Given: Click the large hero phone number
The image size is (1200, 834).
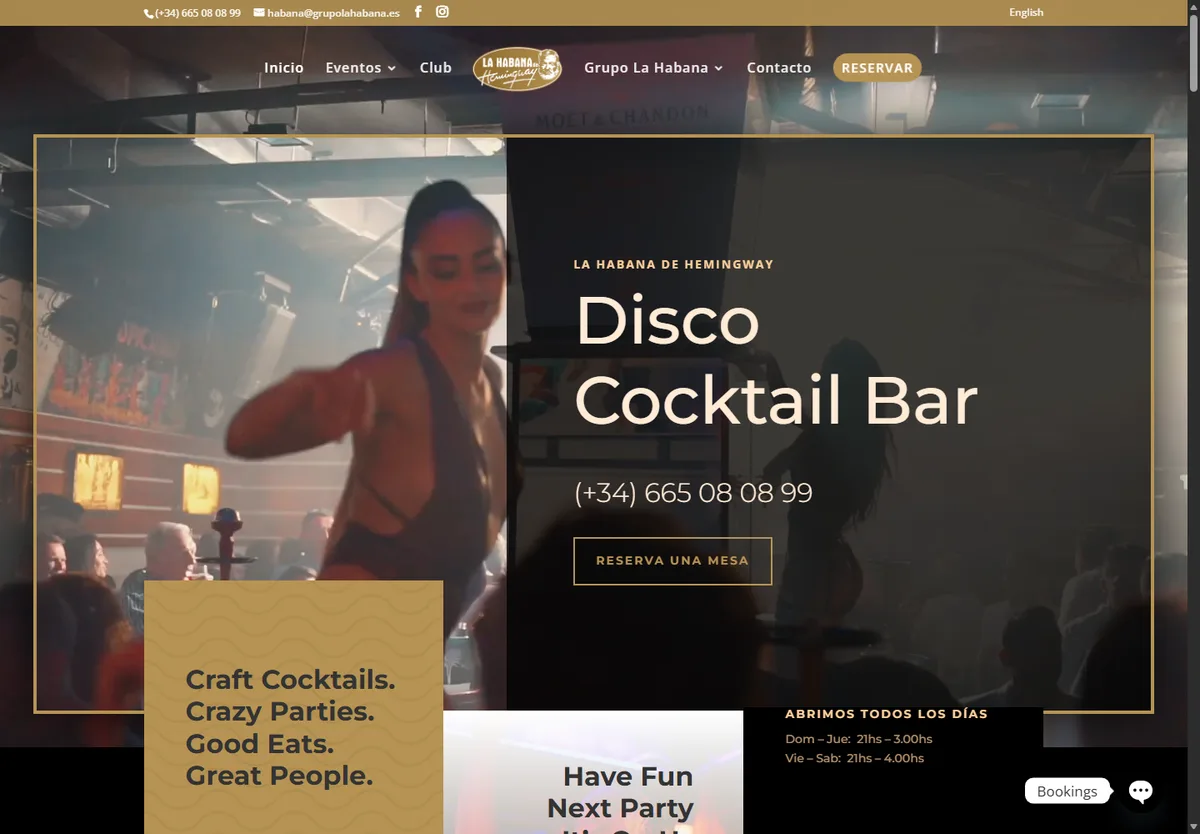Looking at the screenshot, I should [x=693, y=493].
